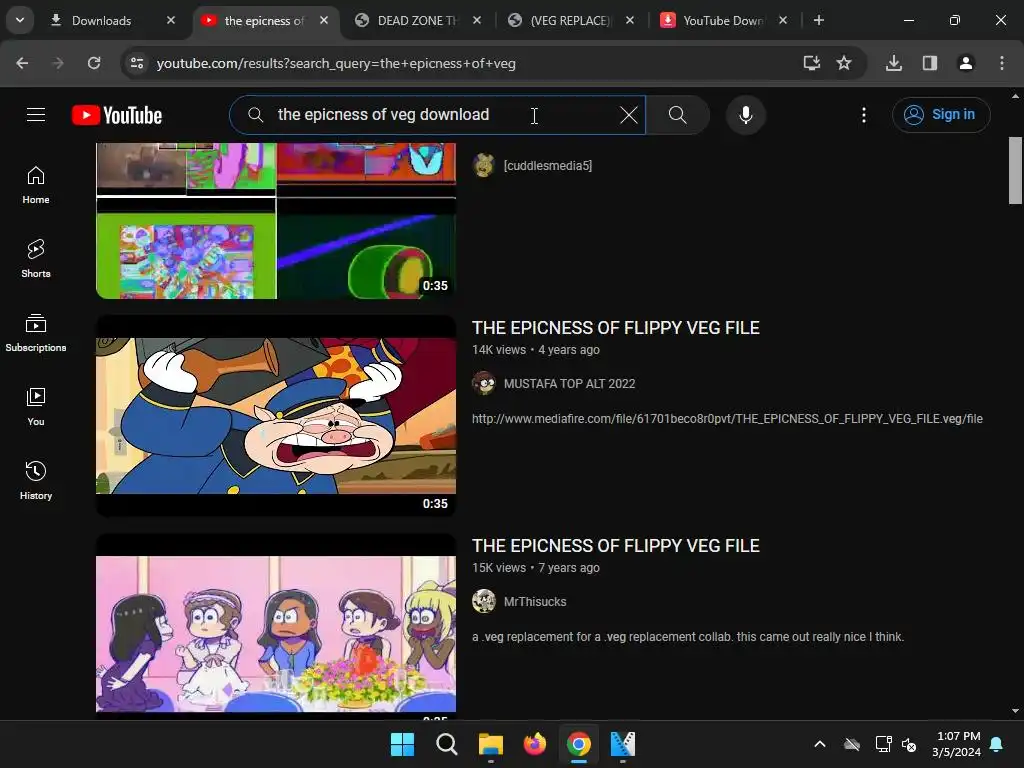Open the You section in sidebar
The width and height of the screenshot is (1024, 768).
tap(36, 406)
